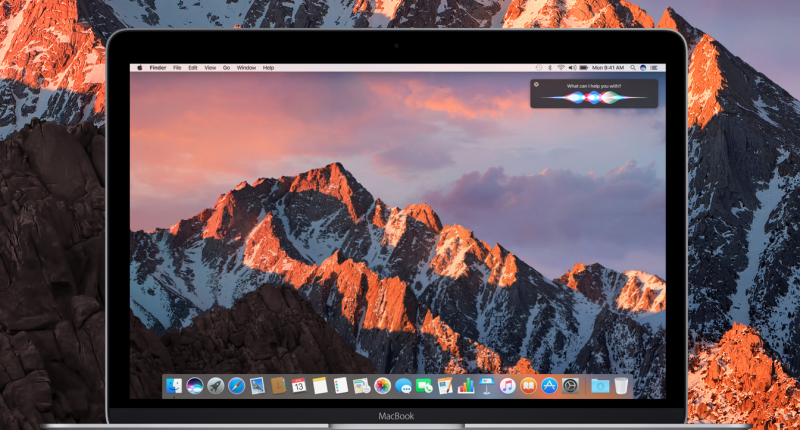Open the Apple menu
The height and width of the screenshot is (430, 800).
point(140,67)
